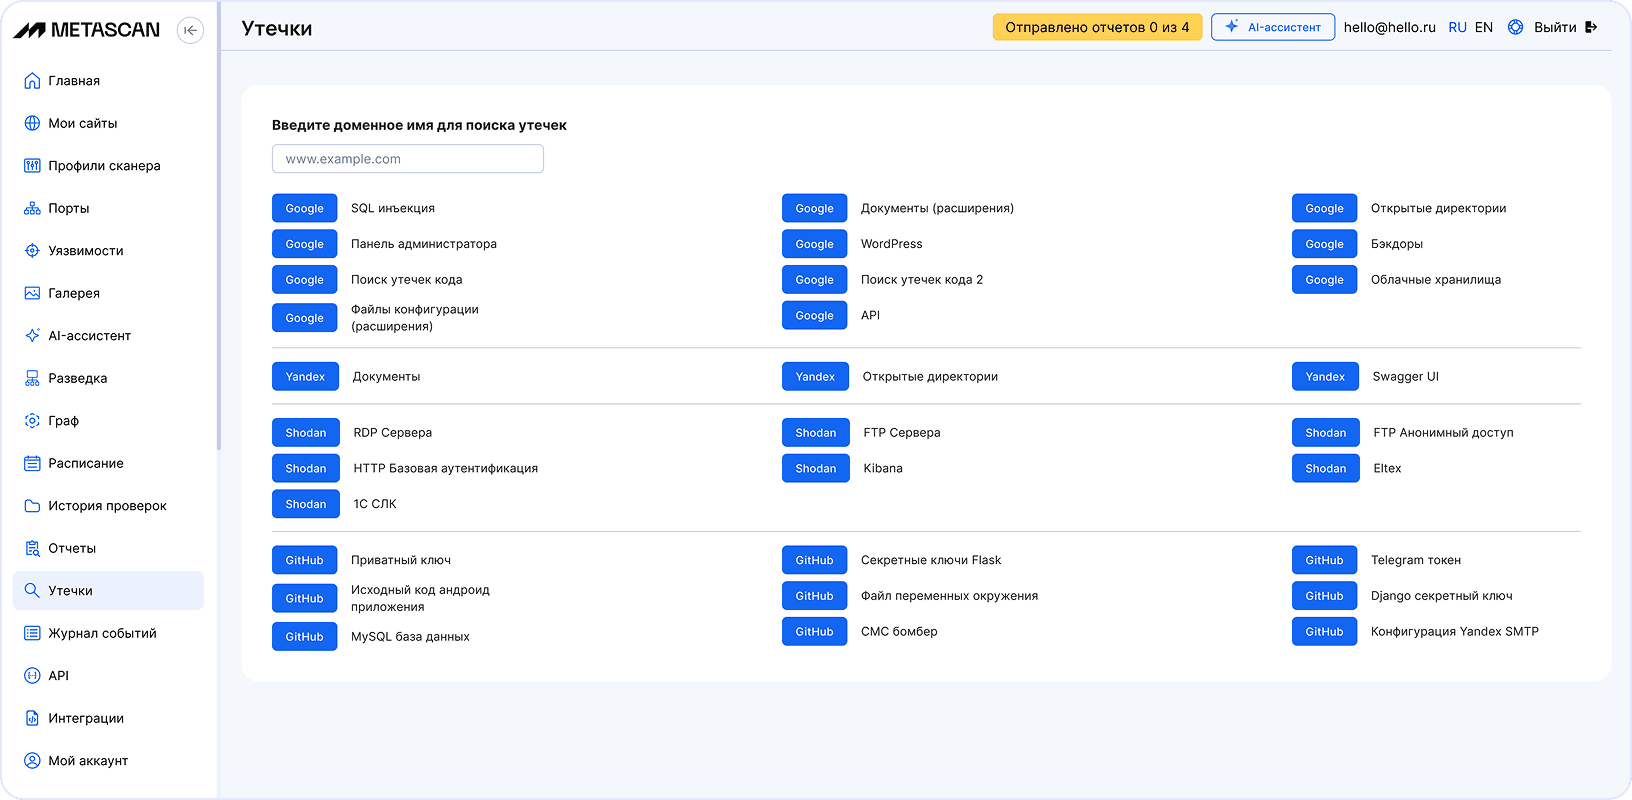This screenshot has height=800, width=1632.
Task: Click Shodan button for Kibana
Action: [816, 468]
